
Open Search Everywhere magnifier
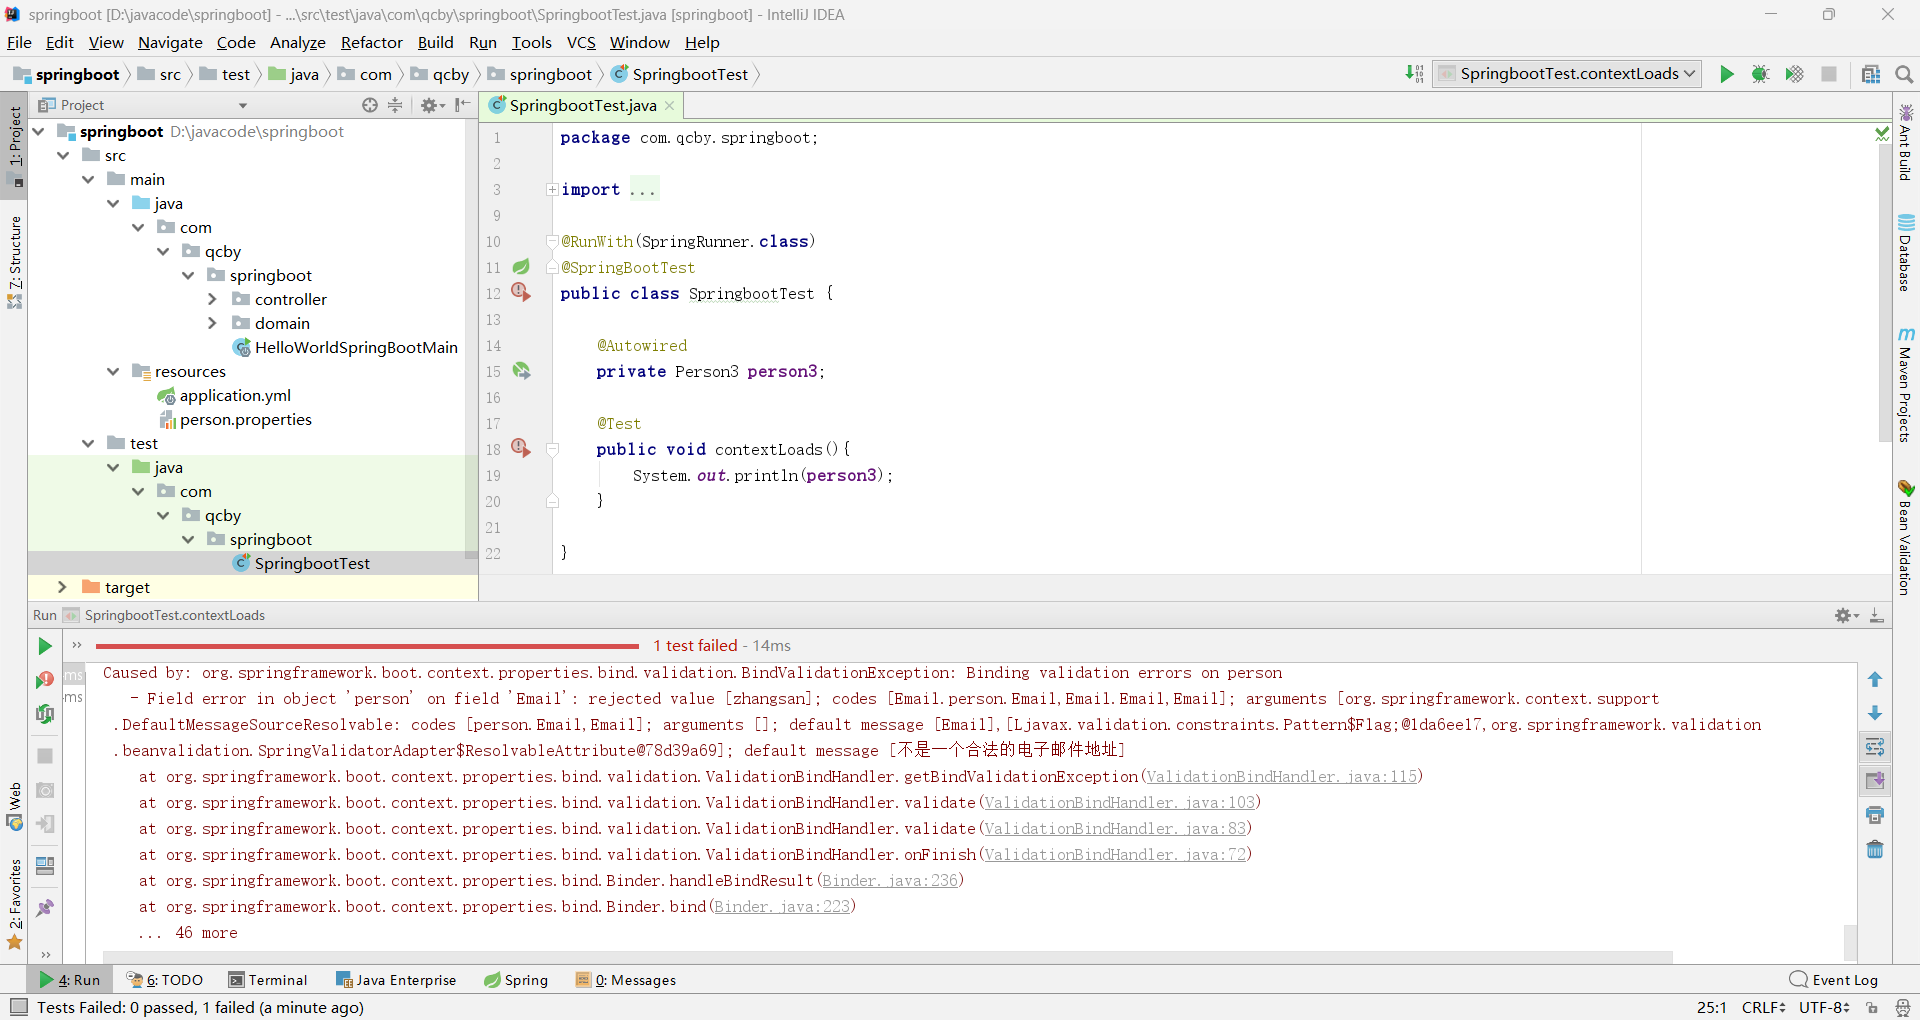point(1904,74)
